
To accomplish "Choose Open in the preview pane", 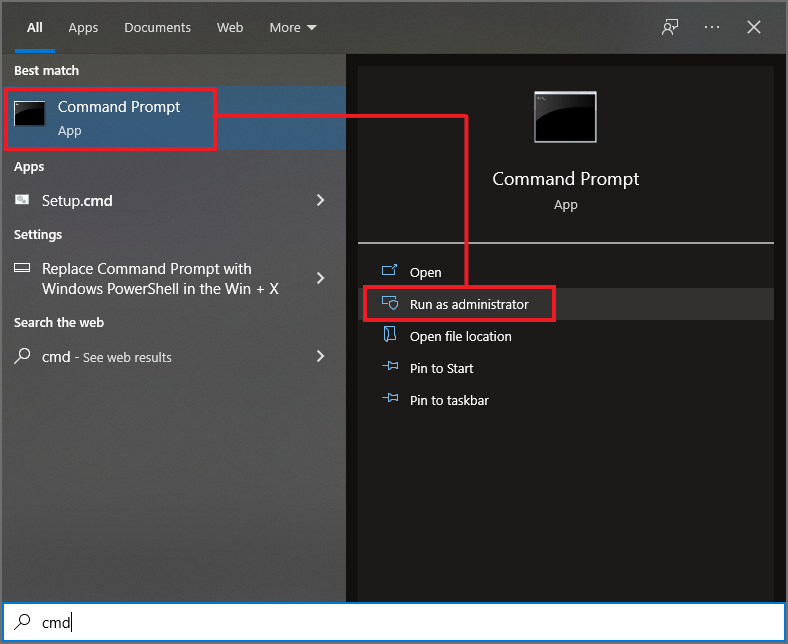I will click(x=566, y=272).
